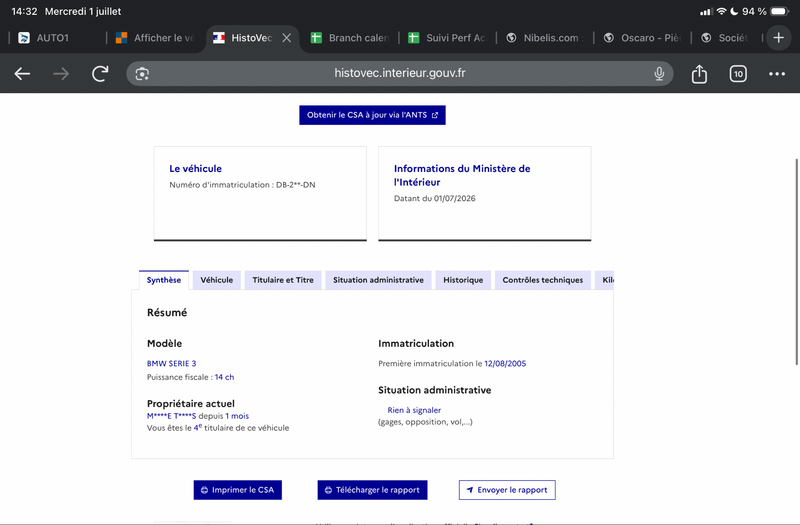The image size is (800, 525).
Task: Go back with the browser back arrow
Action: click(x=22, y=74)
